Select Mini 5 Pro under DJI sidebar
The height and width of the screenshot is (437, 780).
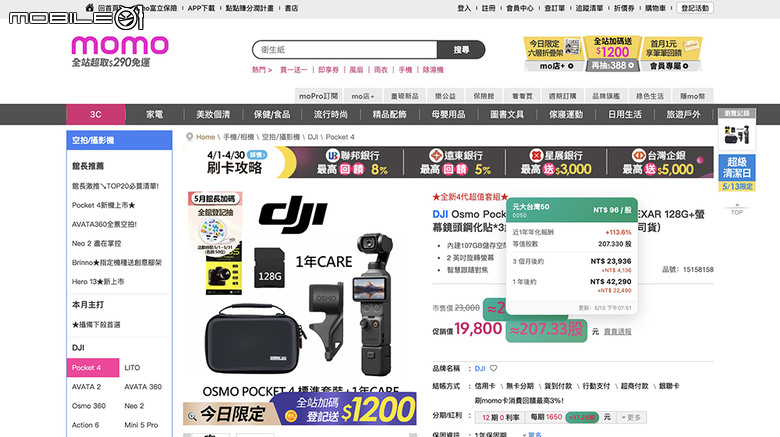click(x=141, y=425)
